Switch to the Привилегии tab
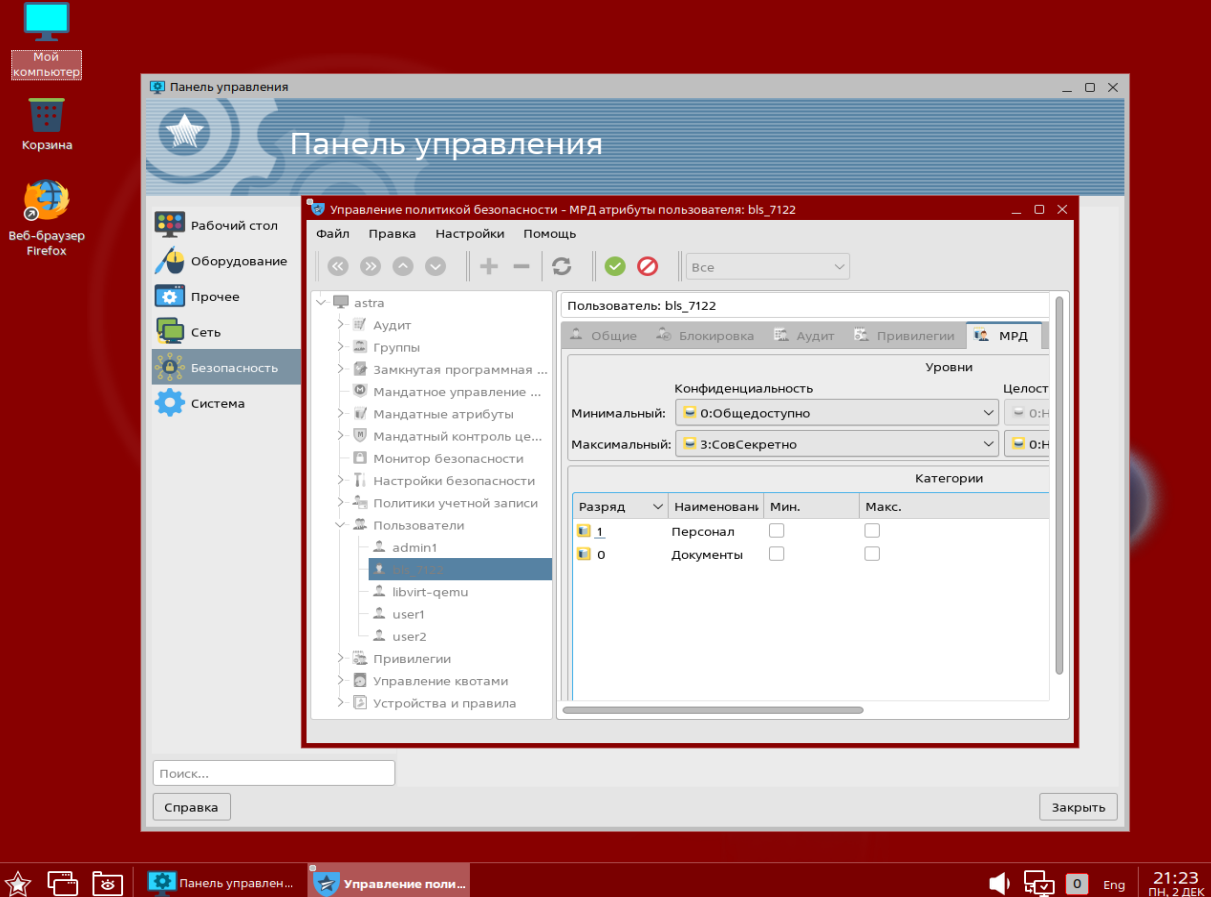The height and width of the screenshot is (897, 1211). click(905, 336)
